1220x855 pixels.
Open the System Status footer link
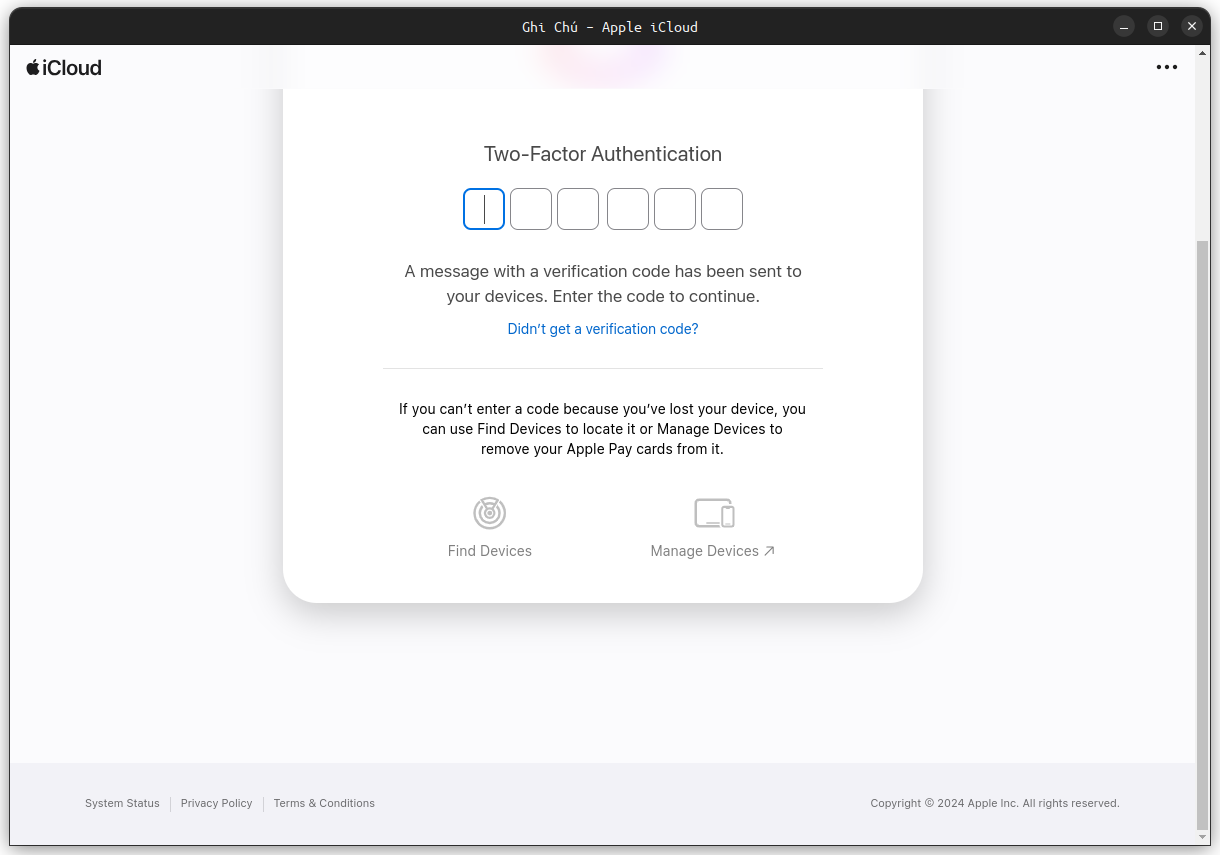[122, 803]
